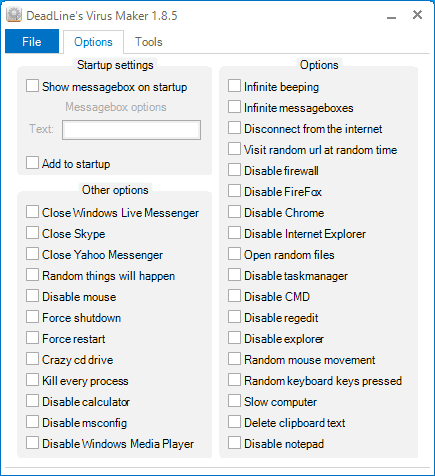Image resolution: width=435 pixels, height=476 pixels.
Task: Check the Random mouse movement box
Action: pyautogui.click(x=234, y=359)
